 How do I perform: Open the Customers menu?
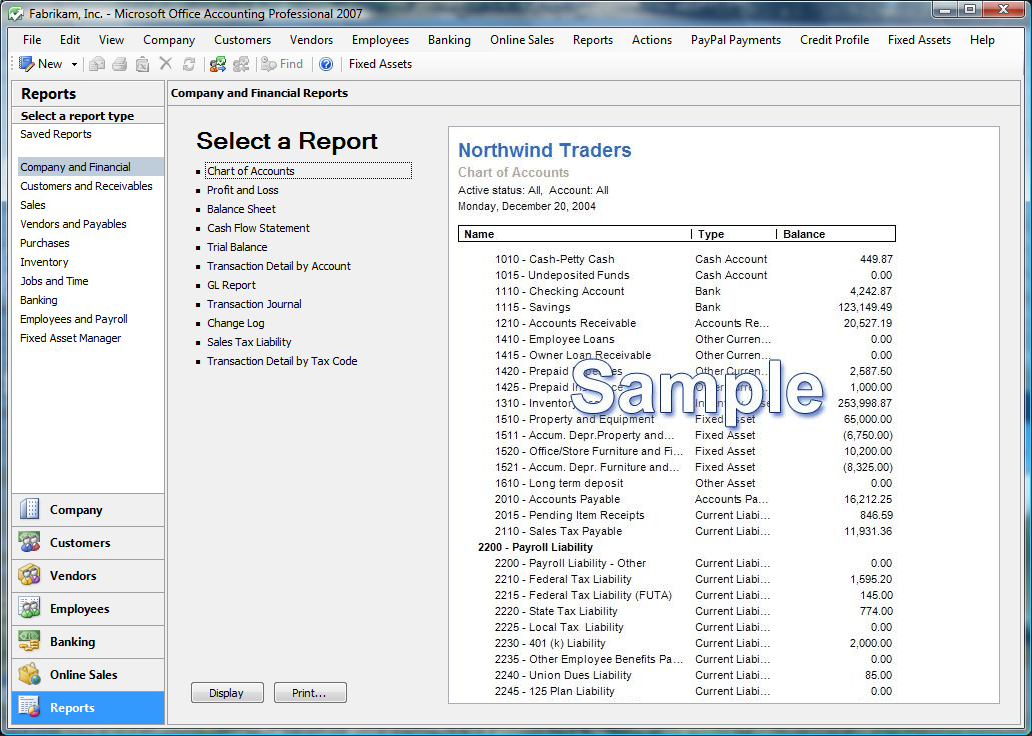pyautogui.click(x=242, y=39)
